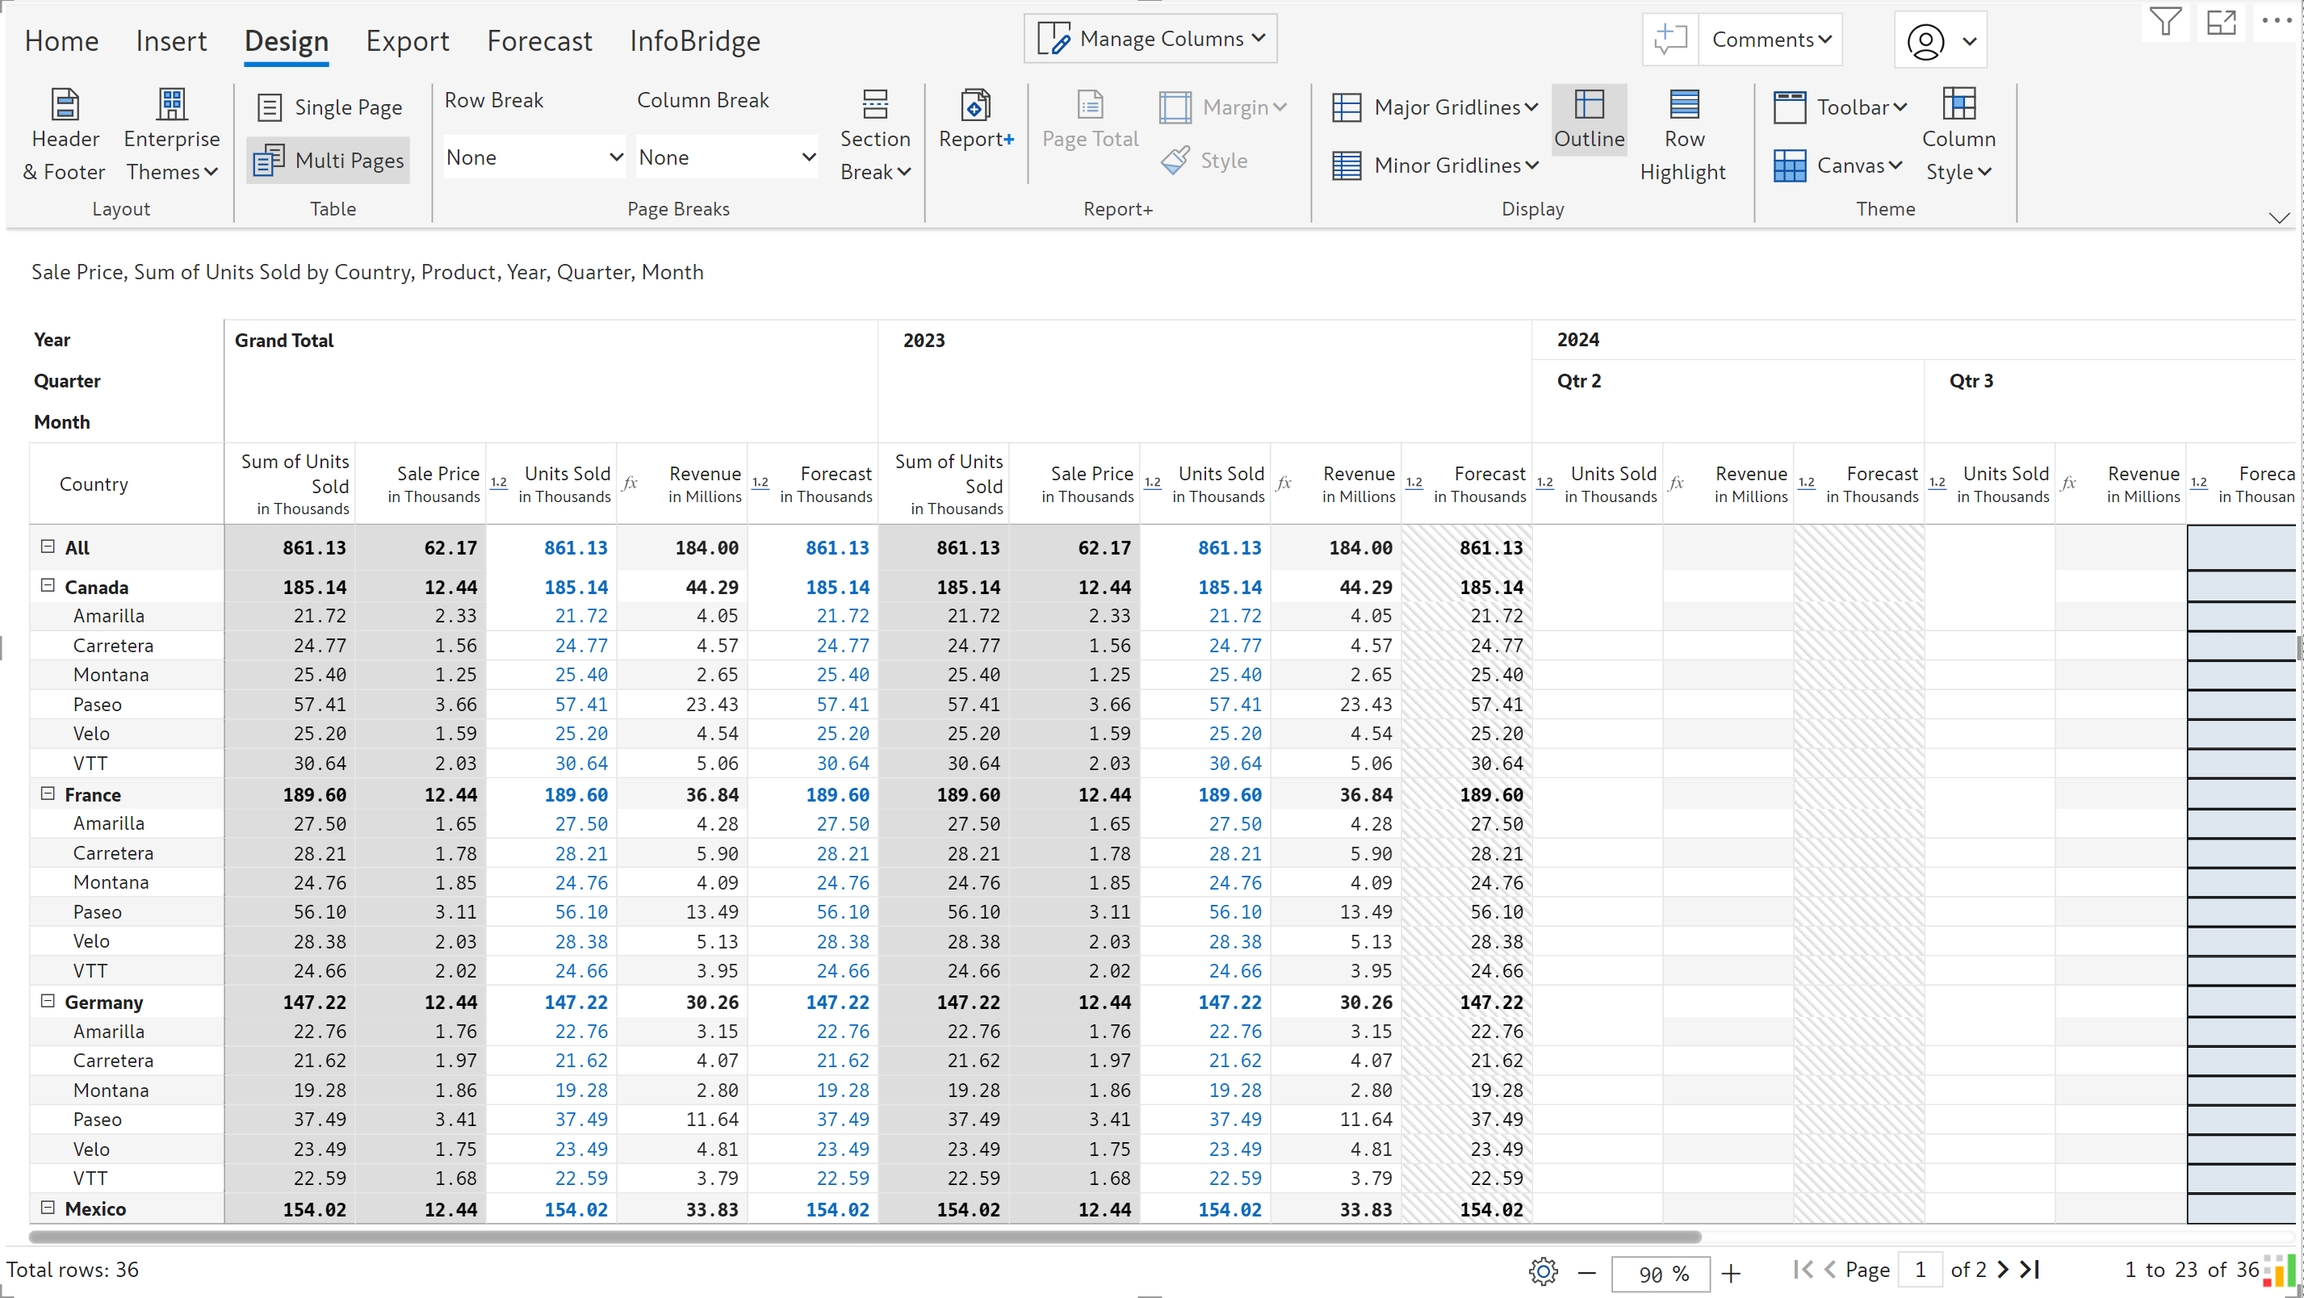The height and width of the screenshot is (1298, 2304).
Task: Click the horizontal scrollbar under the table
Action: [x=865, y=1237]
